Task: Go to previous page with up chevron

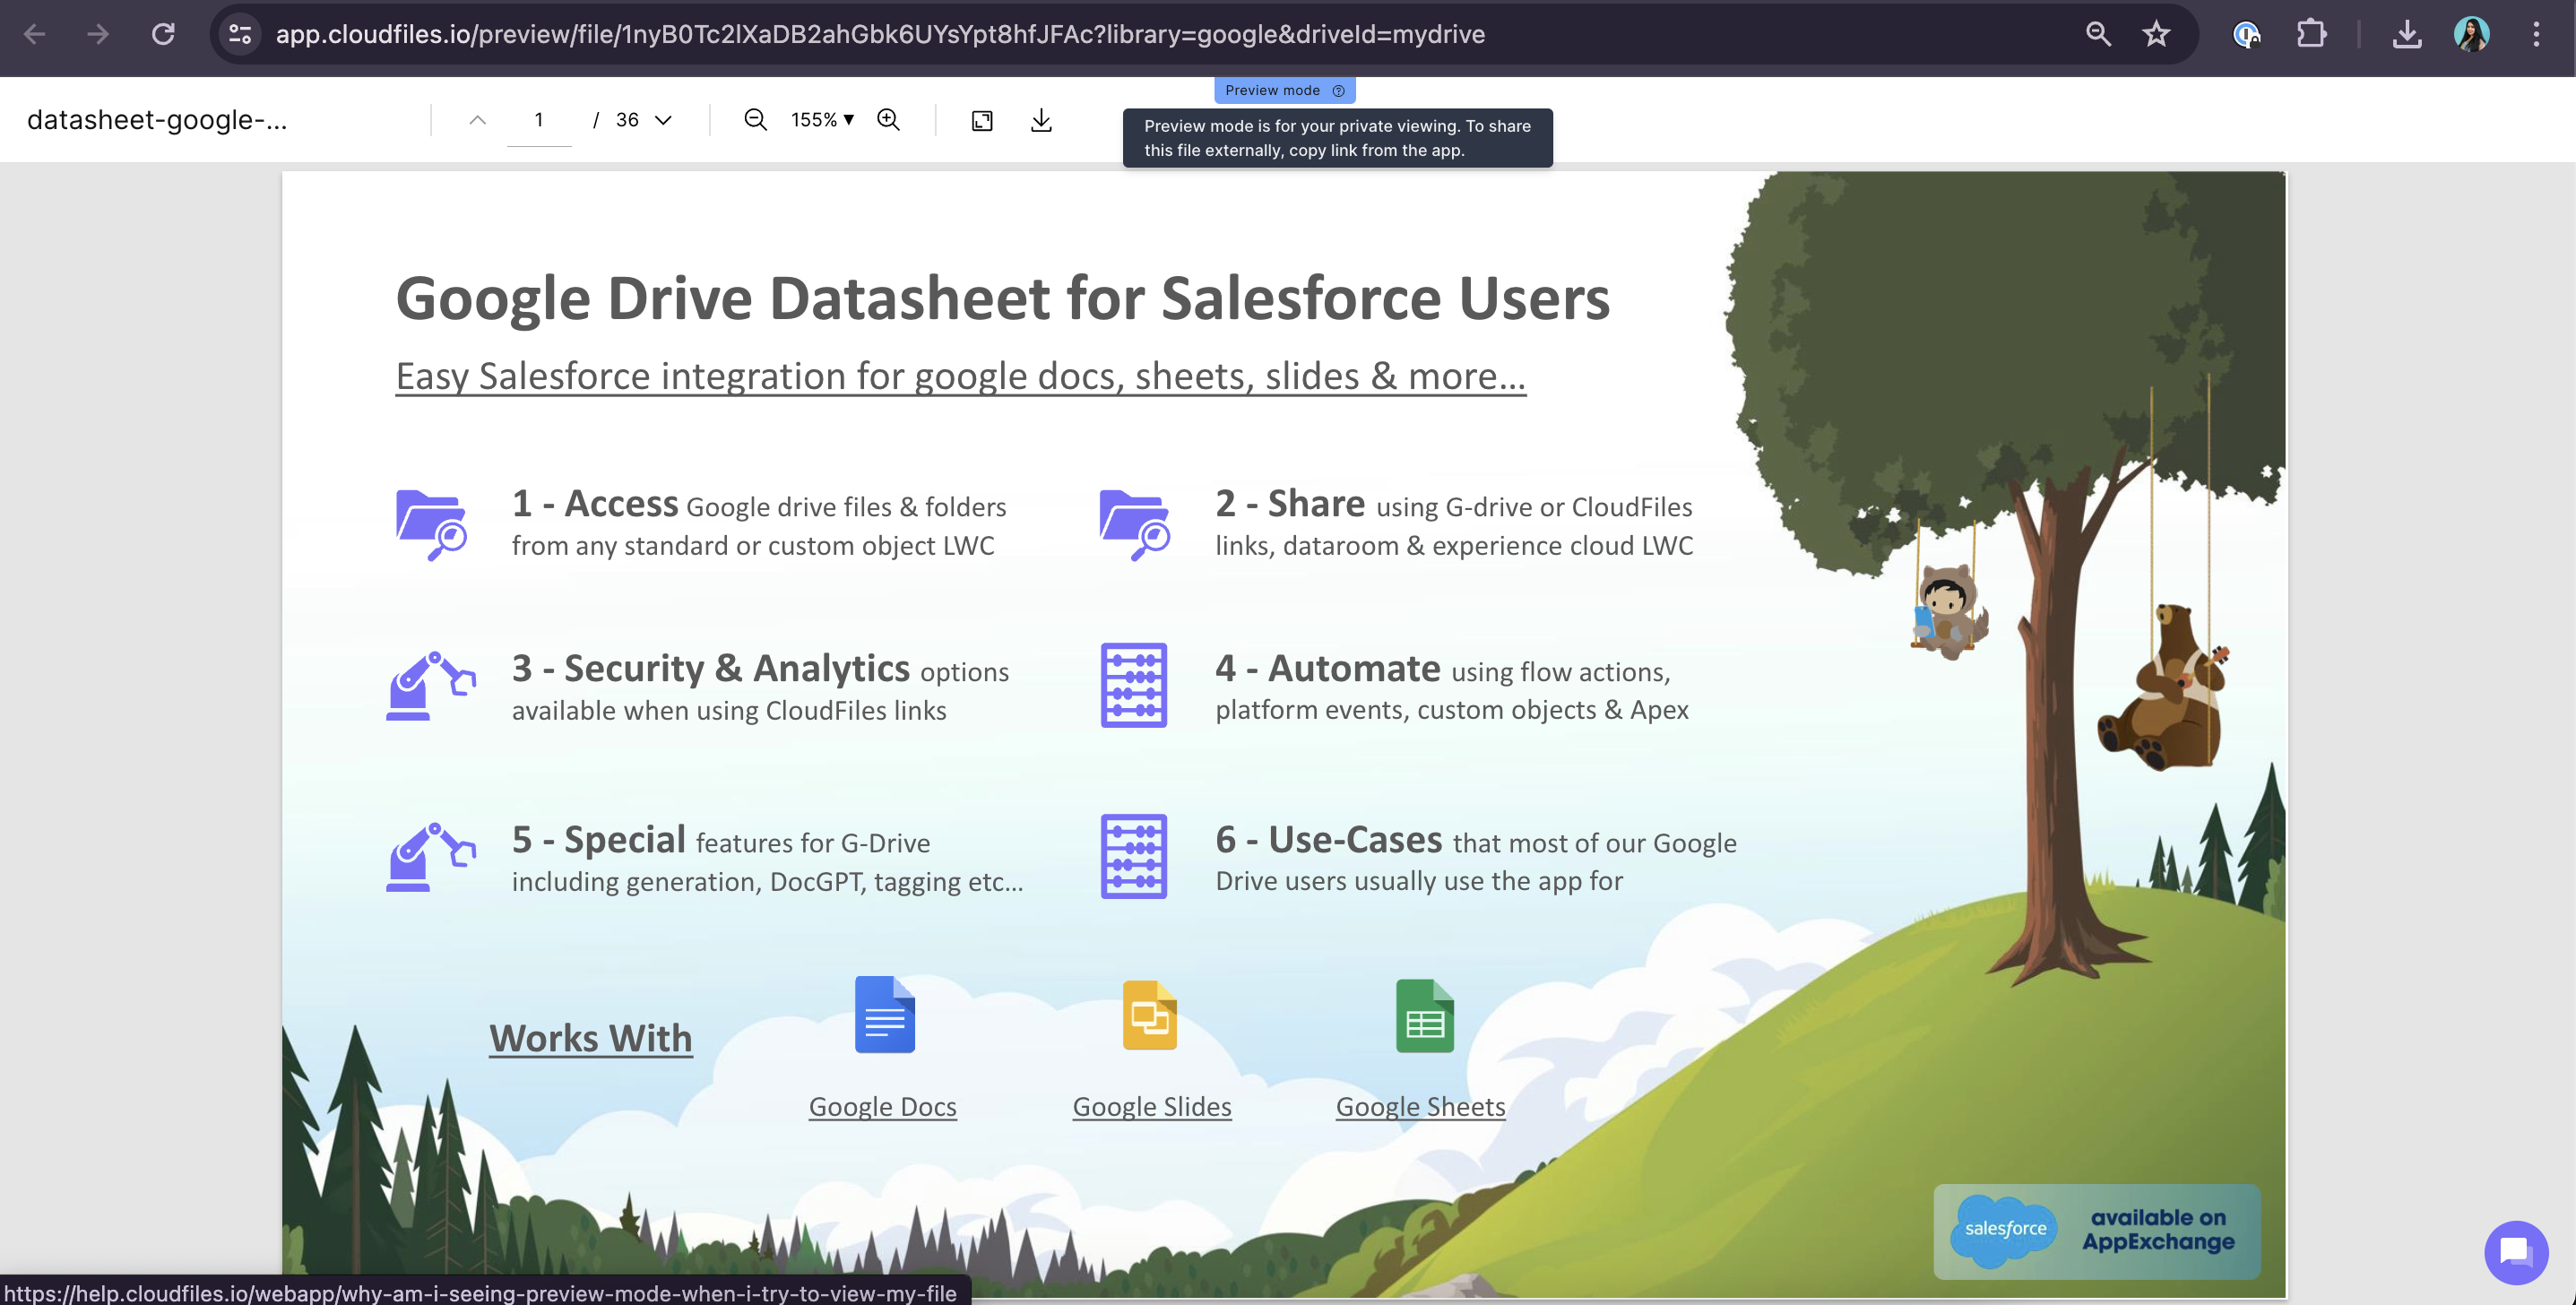Action: 477,120
